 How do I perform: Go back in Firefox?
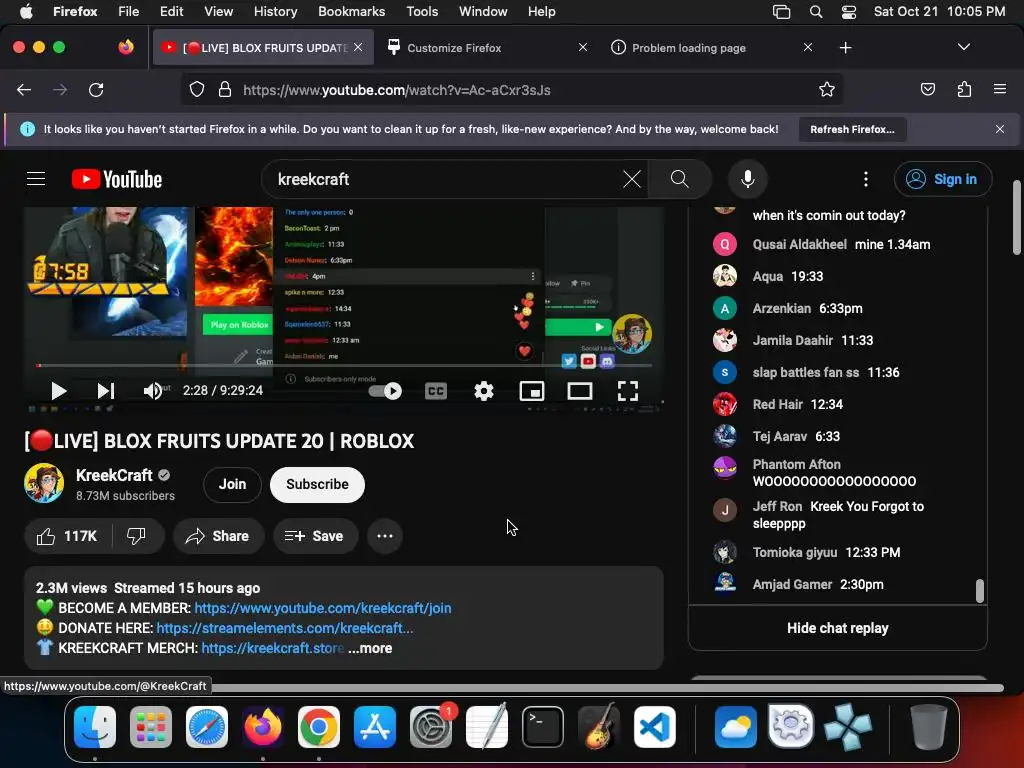click(24, 89)
